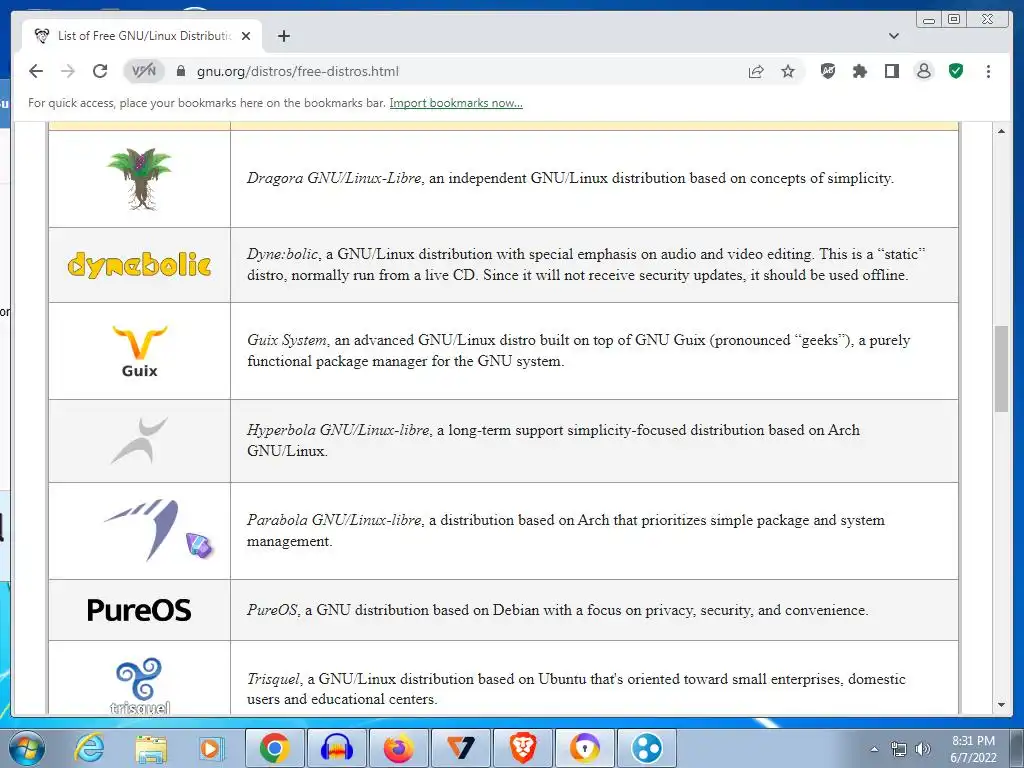
Task: Open the media player taskbar icon
Action: [x=211, y=748]
